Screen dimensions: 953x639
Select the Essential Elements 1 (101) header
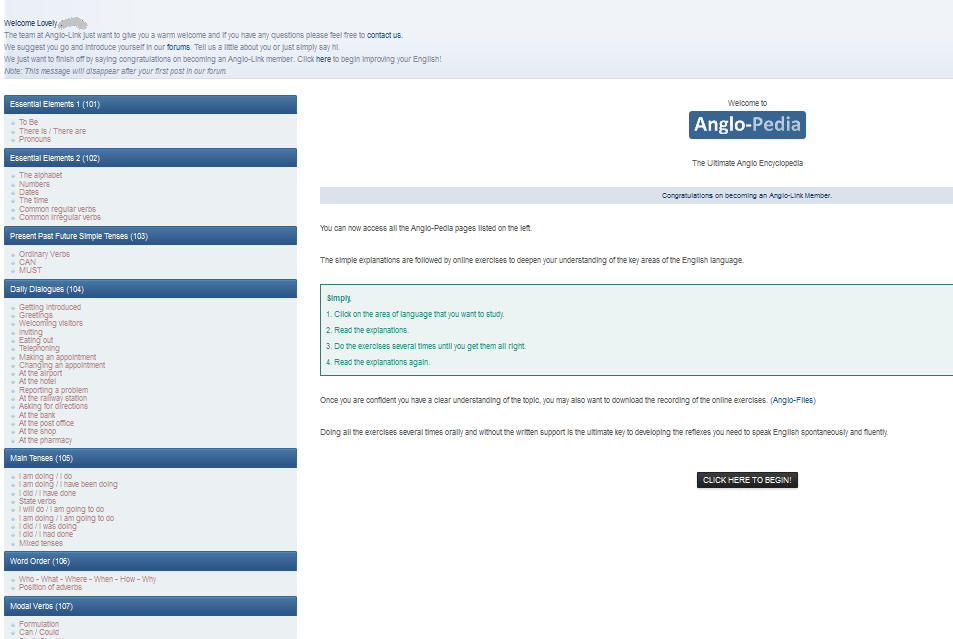pyautogui.click(x=150, y=105)
